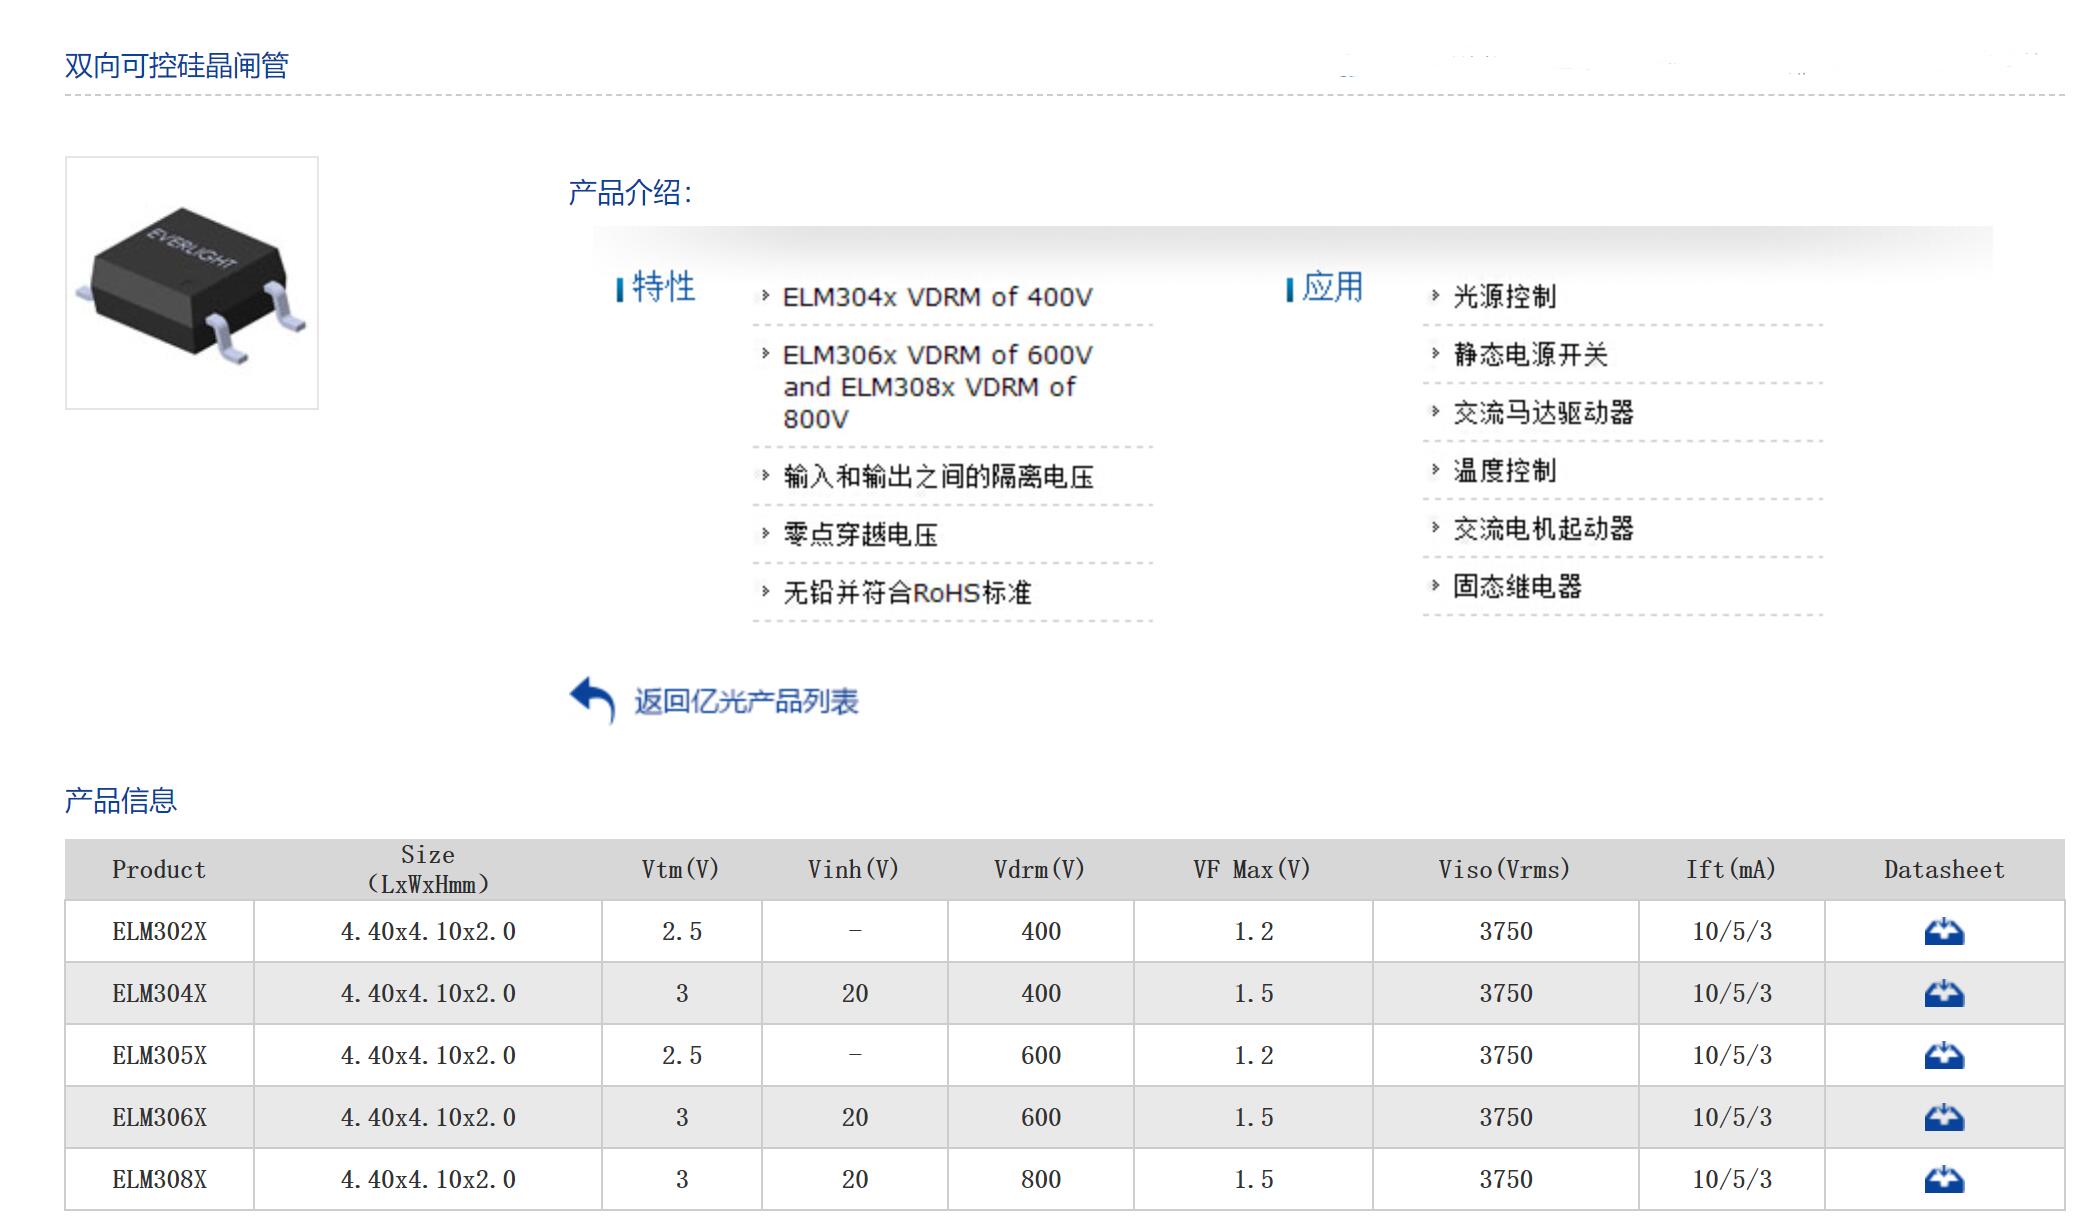The width and height of the screenshot is (2092, 1227).
Task: Click the Vdrm(V) column header
Action: tap(1039, 870)
